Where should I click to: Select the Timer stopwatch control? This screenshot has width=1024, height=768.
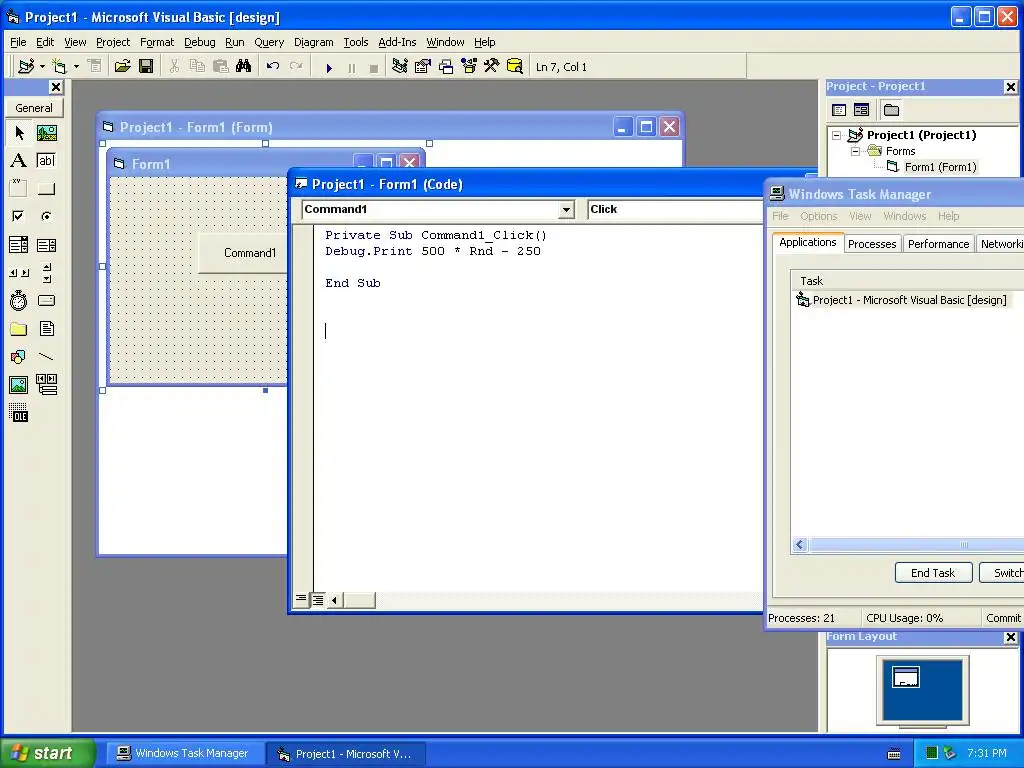19,300
